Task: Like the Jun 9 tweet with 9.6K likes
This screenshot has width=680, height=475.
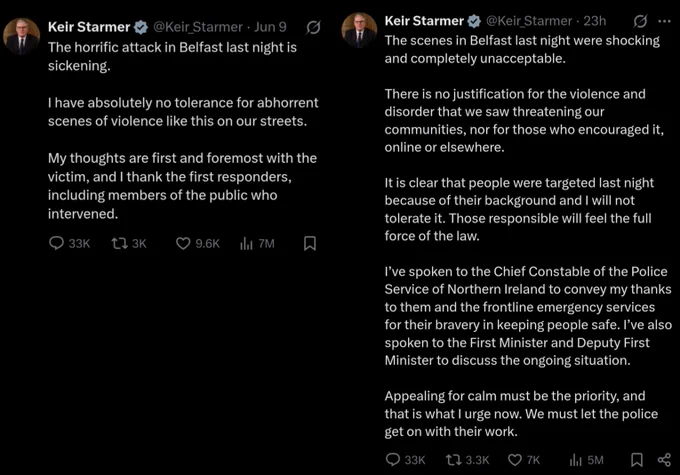Action: coord(198,243)
